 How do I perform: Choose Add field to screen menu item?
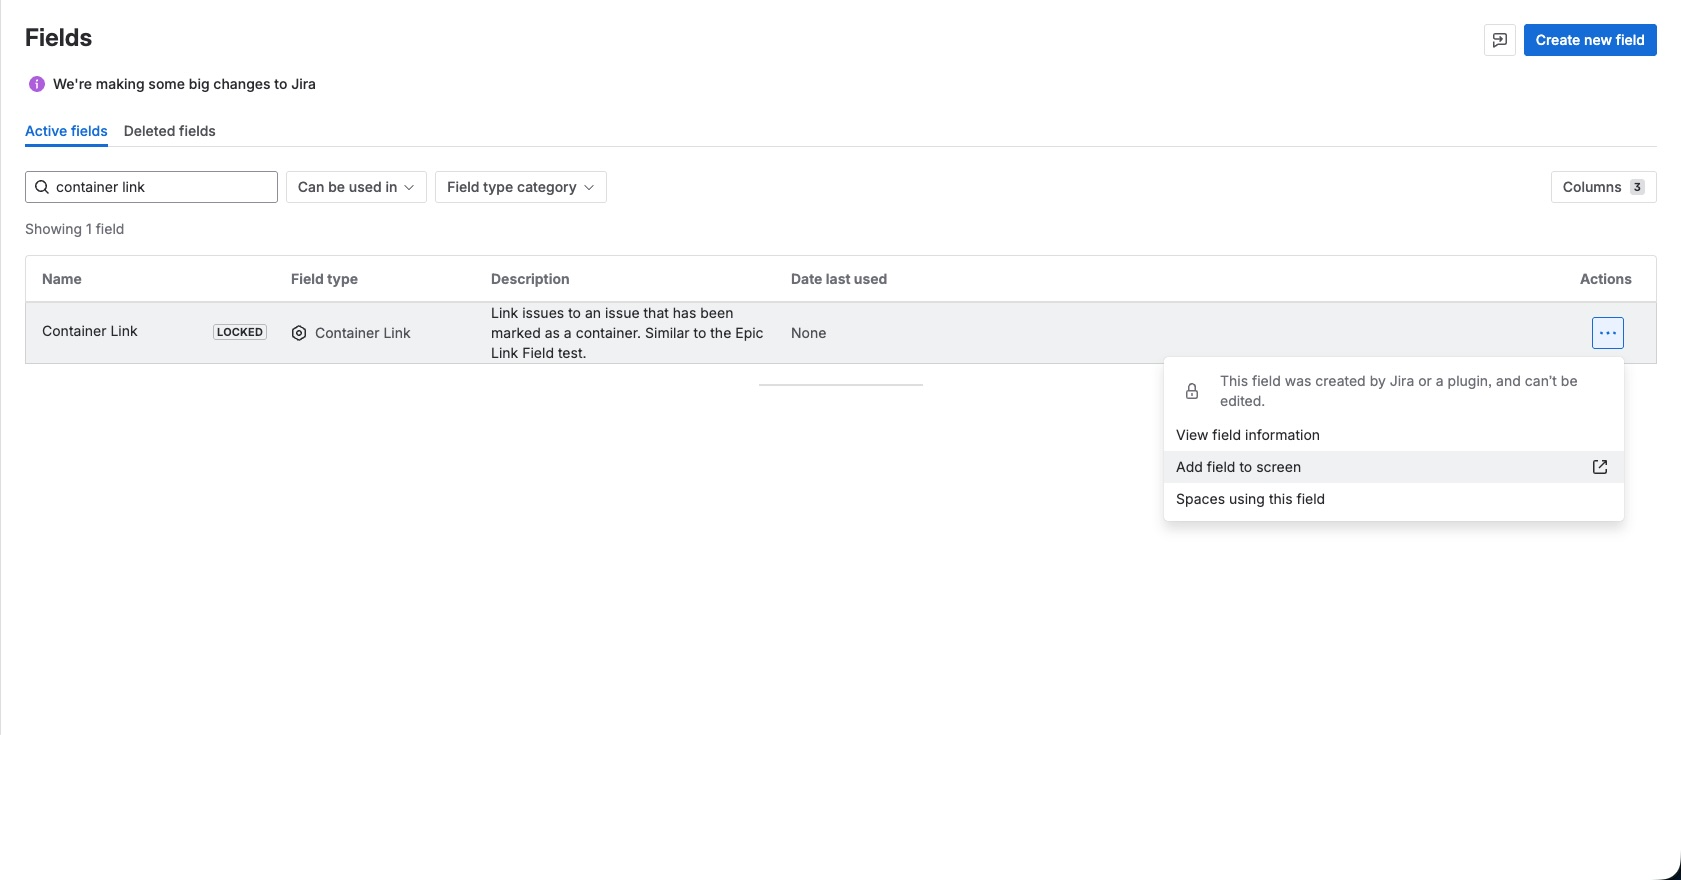coord(1238,467)
